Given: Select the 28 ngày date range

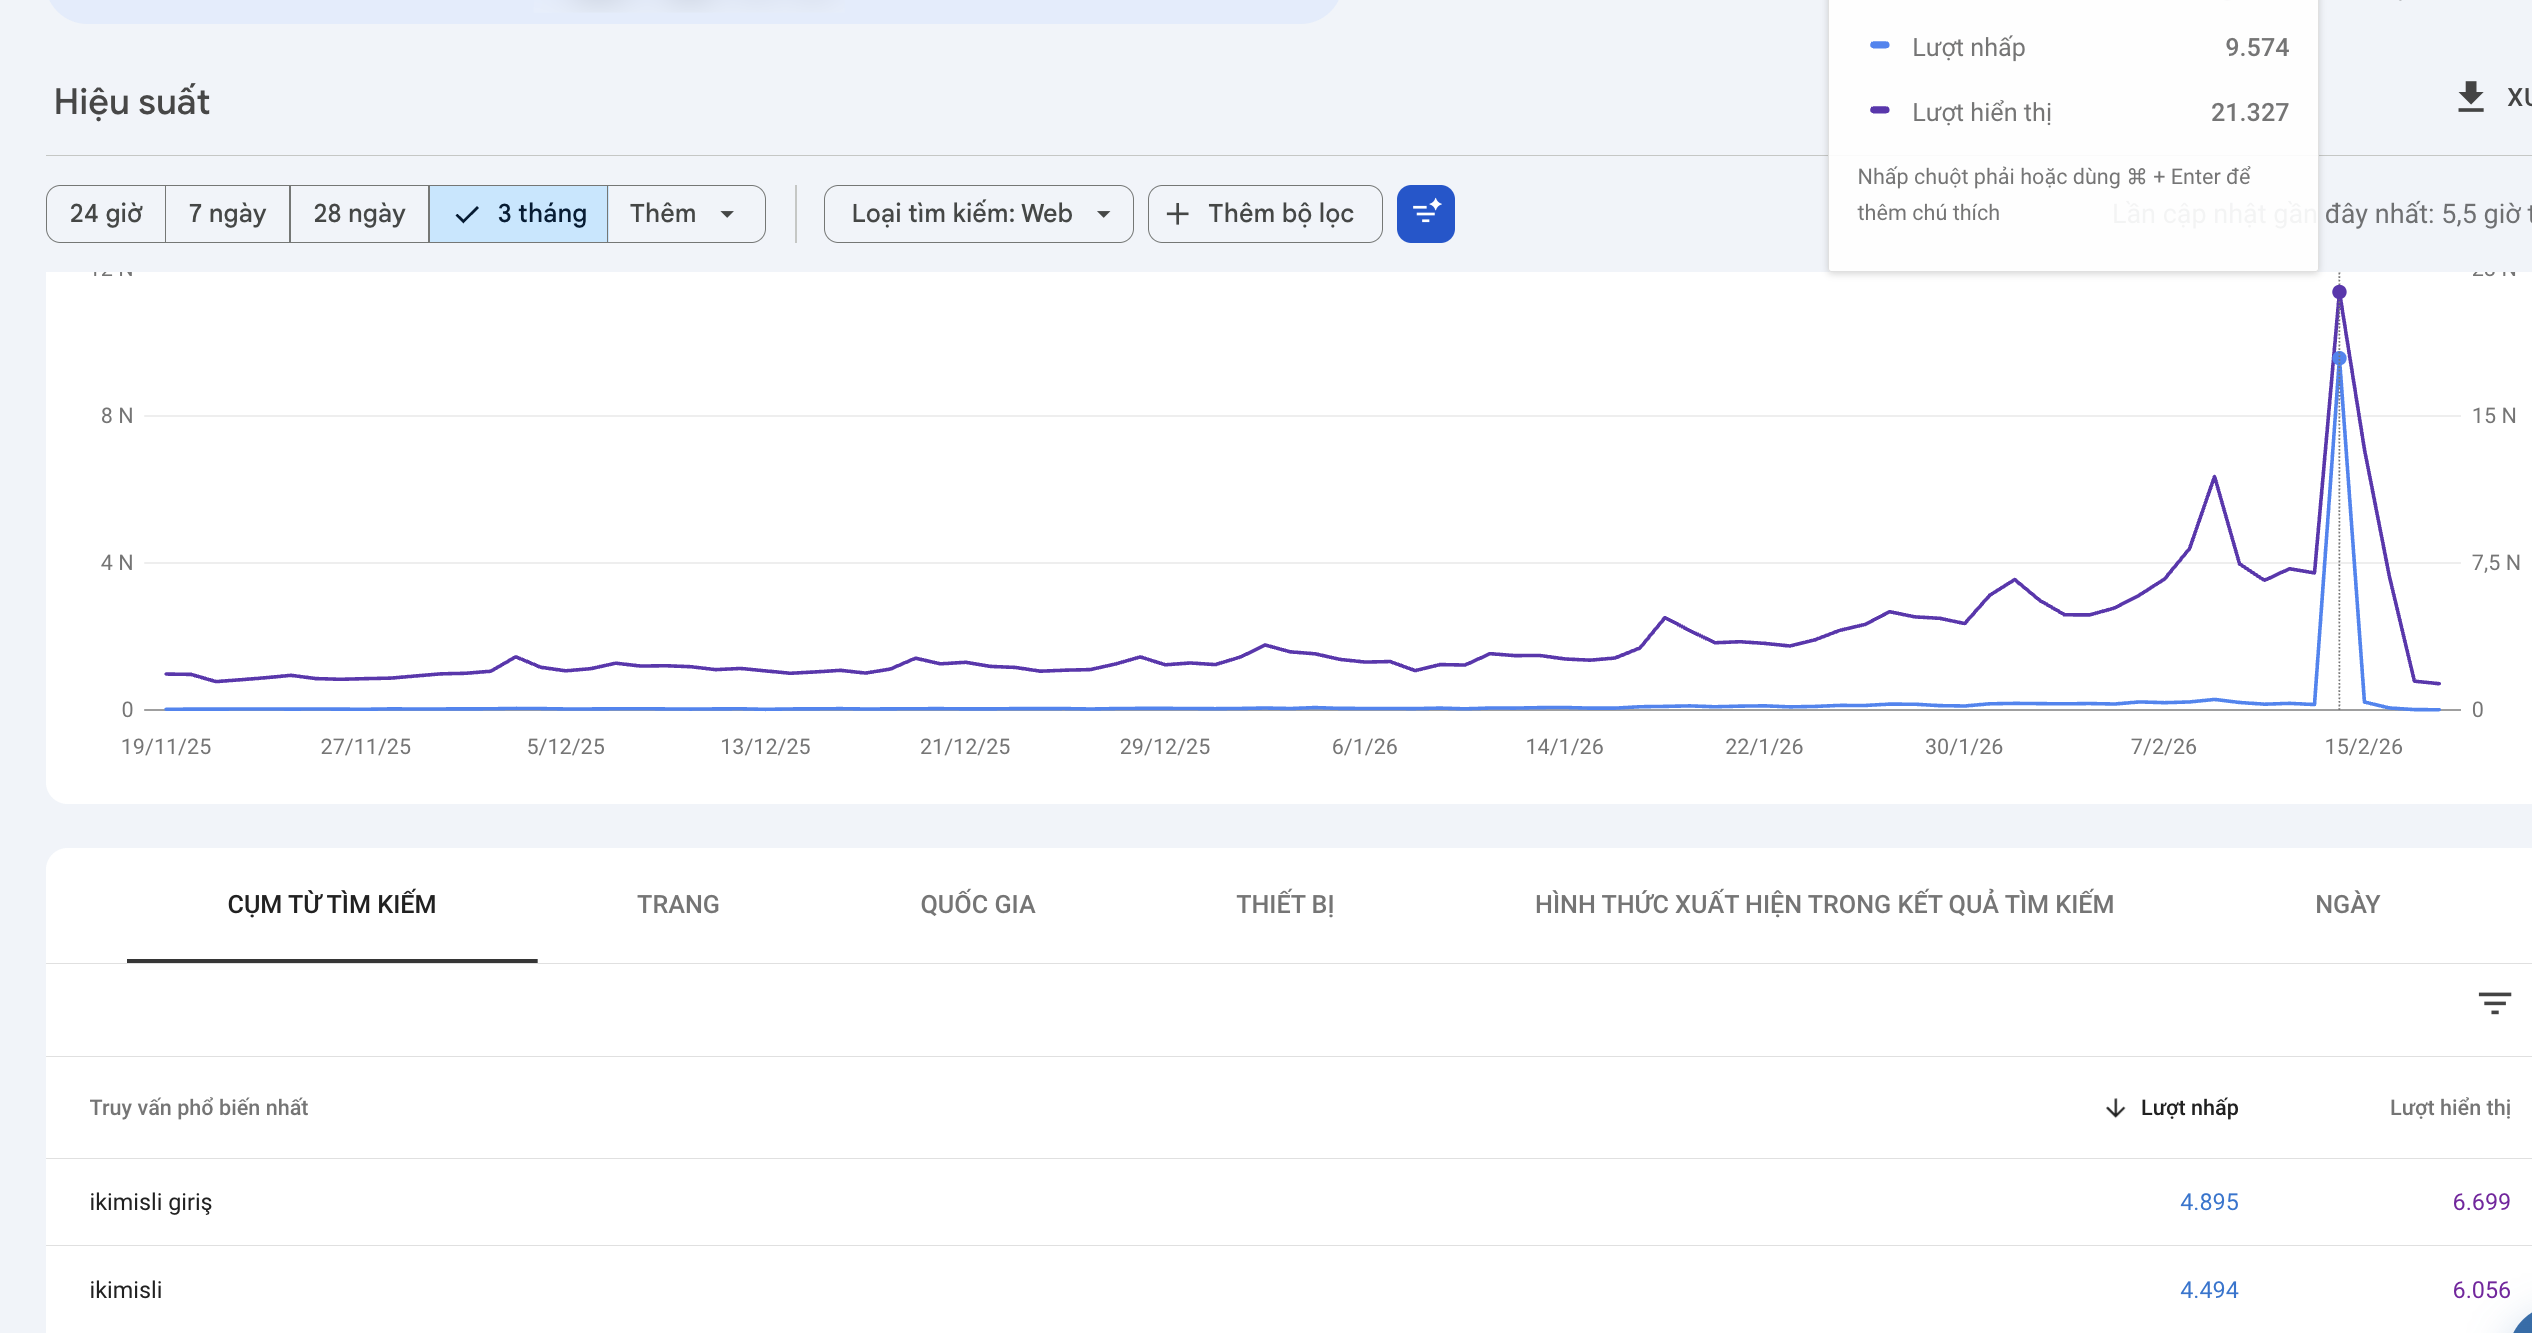Looking at the screenshot, I should [359, 214].
